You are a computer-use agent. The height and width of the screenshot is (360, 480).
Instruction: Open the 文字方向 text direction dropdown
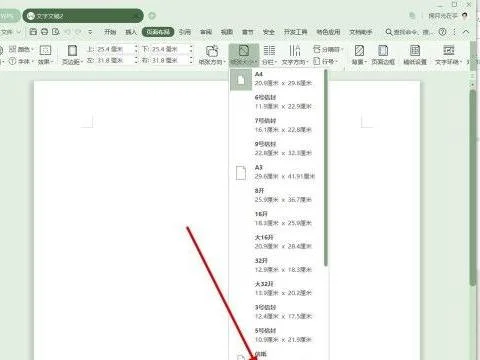[x=295, y=55]
